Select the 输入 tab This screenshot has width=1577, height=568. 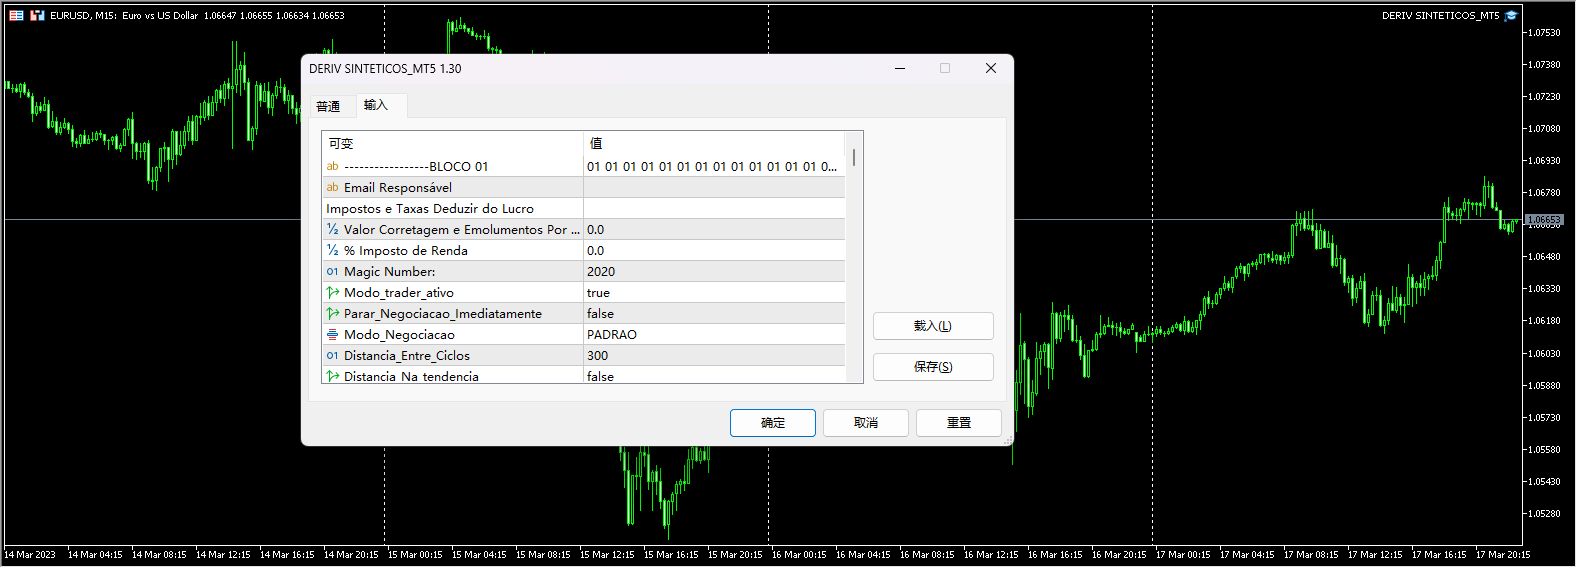tap(376, 105)
